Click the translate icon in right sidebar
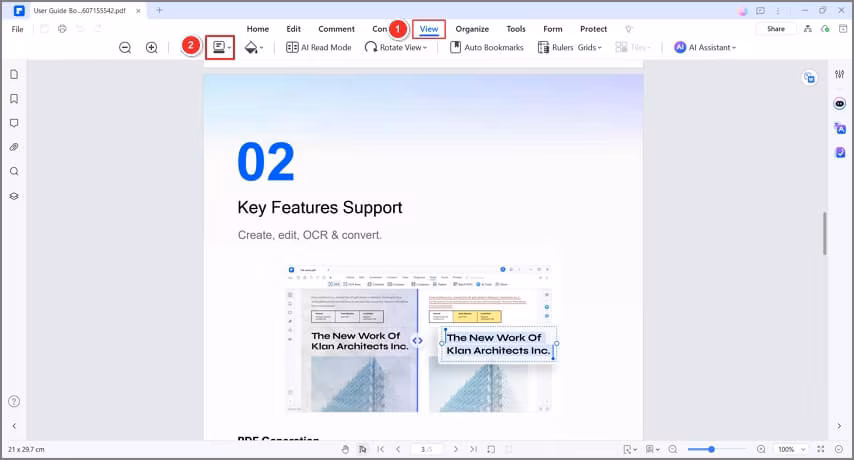The image size is (854, 460). 840,128
